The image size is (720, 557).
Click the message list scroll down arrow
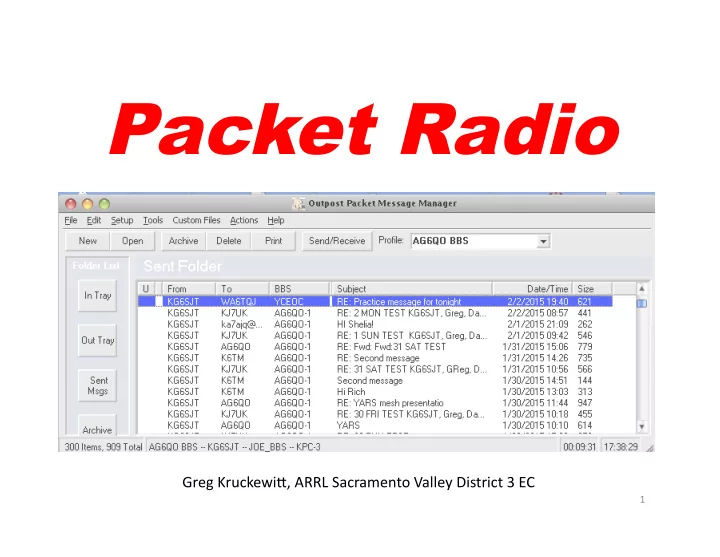pos(641,427)
